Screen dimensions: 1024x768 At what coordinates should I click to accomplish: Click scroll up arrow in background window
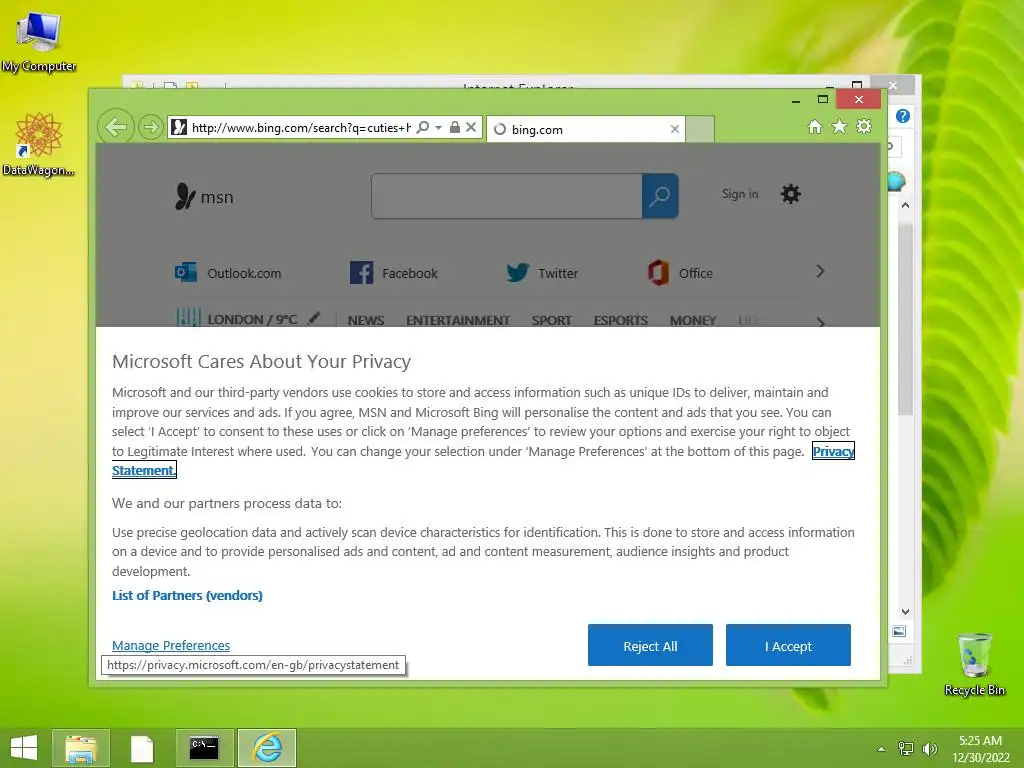pyautogui.click(x=905, y=205)
